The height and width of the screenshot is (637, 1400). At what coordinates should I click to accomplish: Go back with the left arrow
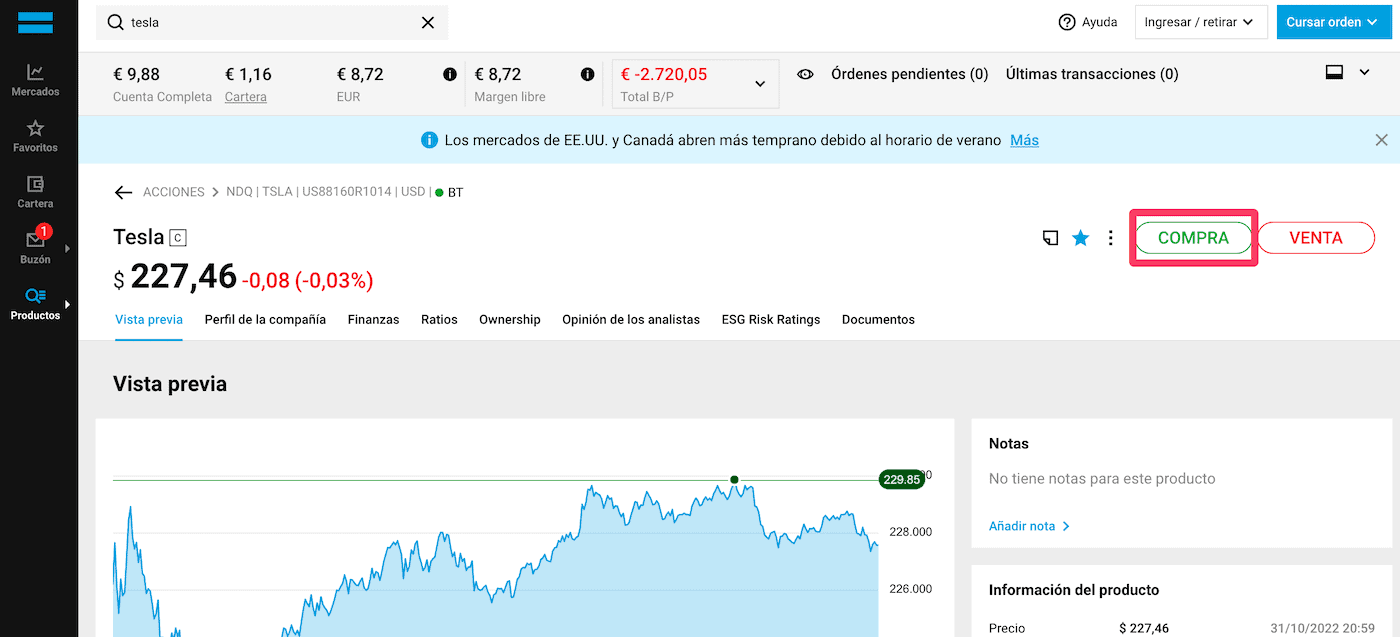(x=124, y=192)
